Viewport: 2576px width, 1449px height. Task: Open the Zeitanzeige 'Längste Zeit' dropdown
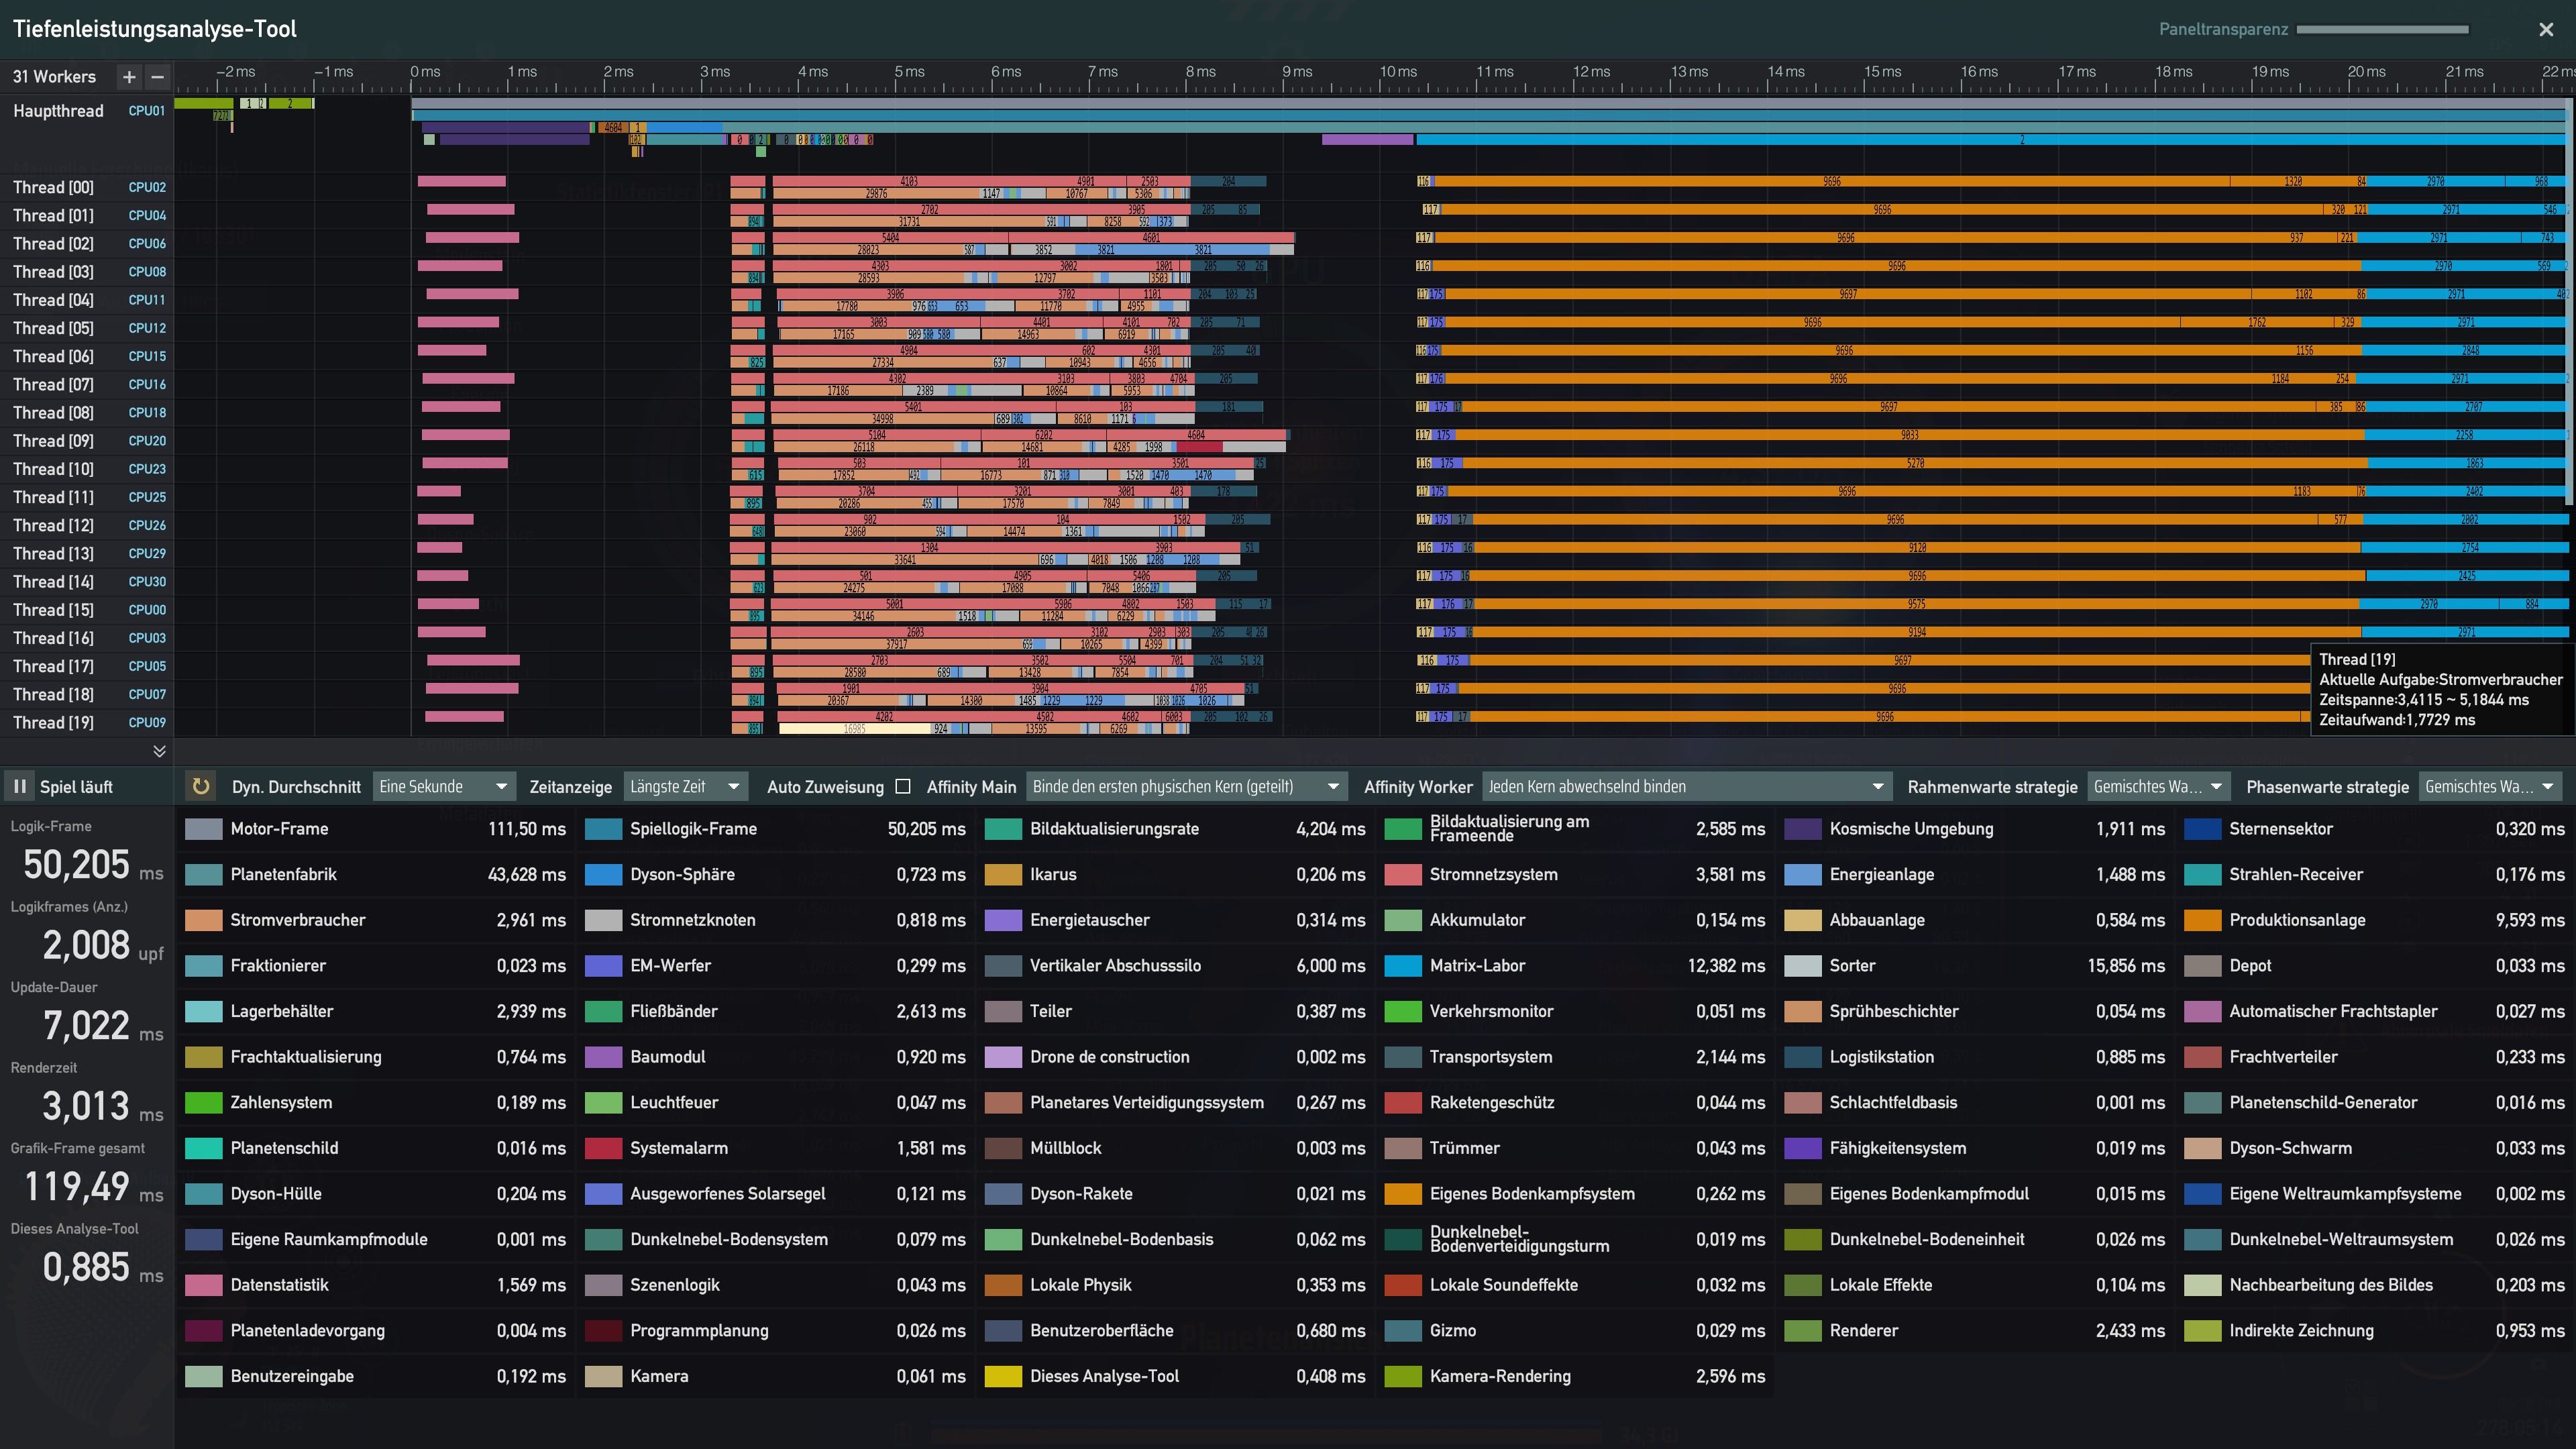point(685,787)
